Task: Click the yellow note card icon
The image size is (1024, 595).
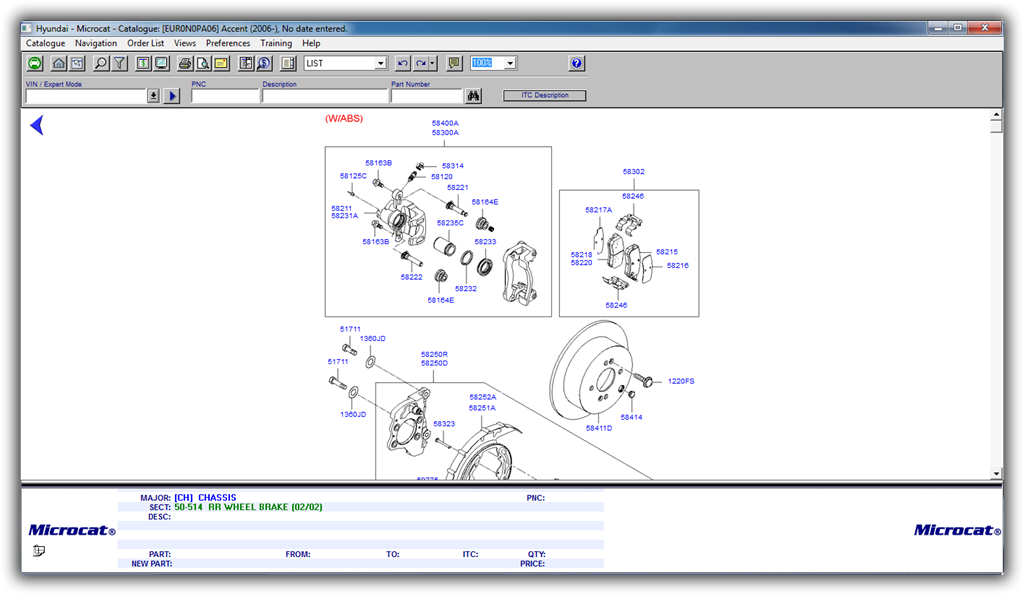Action: pyautogui.click(x=221, y=63)
